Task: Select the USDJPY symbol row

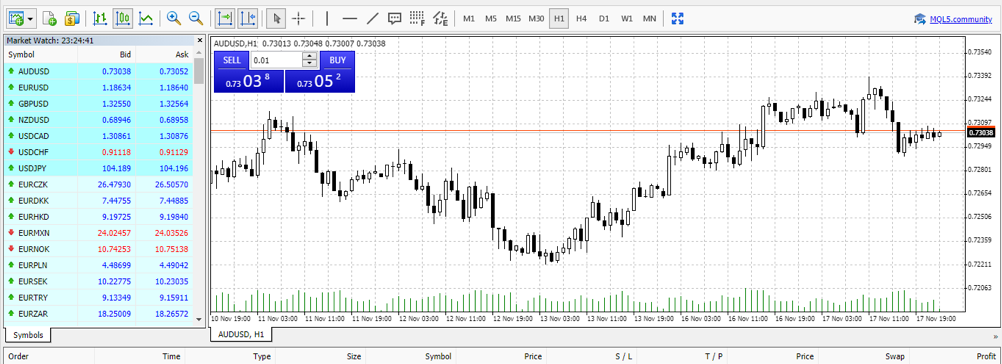Action: tap(99, 168)
